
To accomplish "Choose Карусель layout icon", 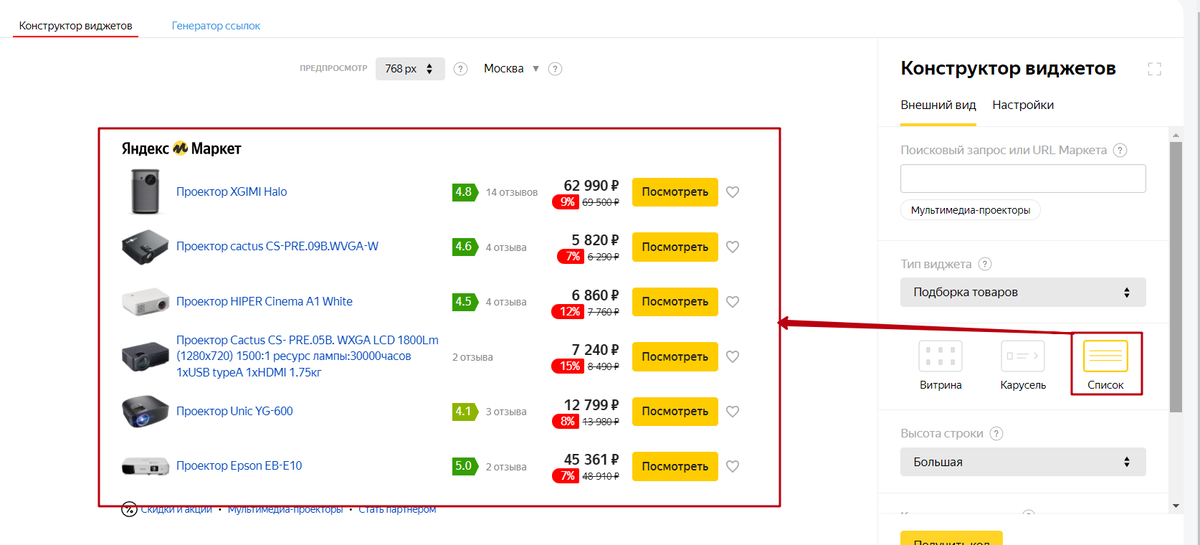I will click(x=1023, y=357).
